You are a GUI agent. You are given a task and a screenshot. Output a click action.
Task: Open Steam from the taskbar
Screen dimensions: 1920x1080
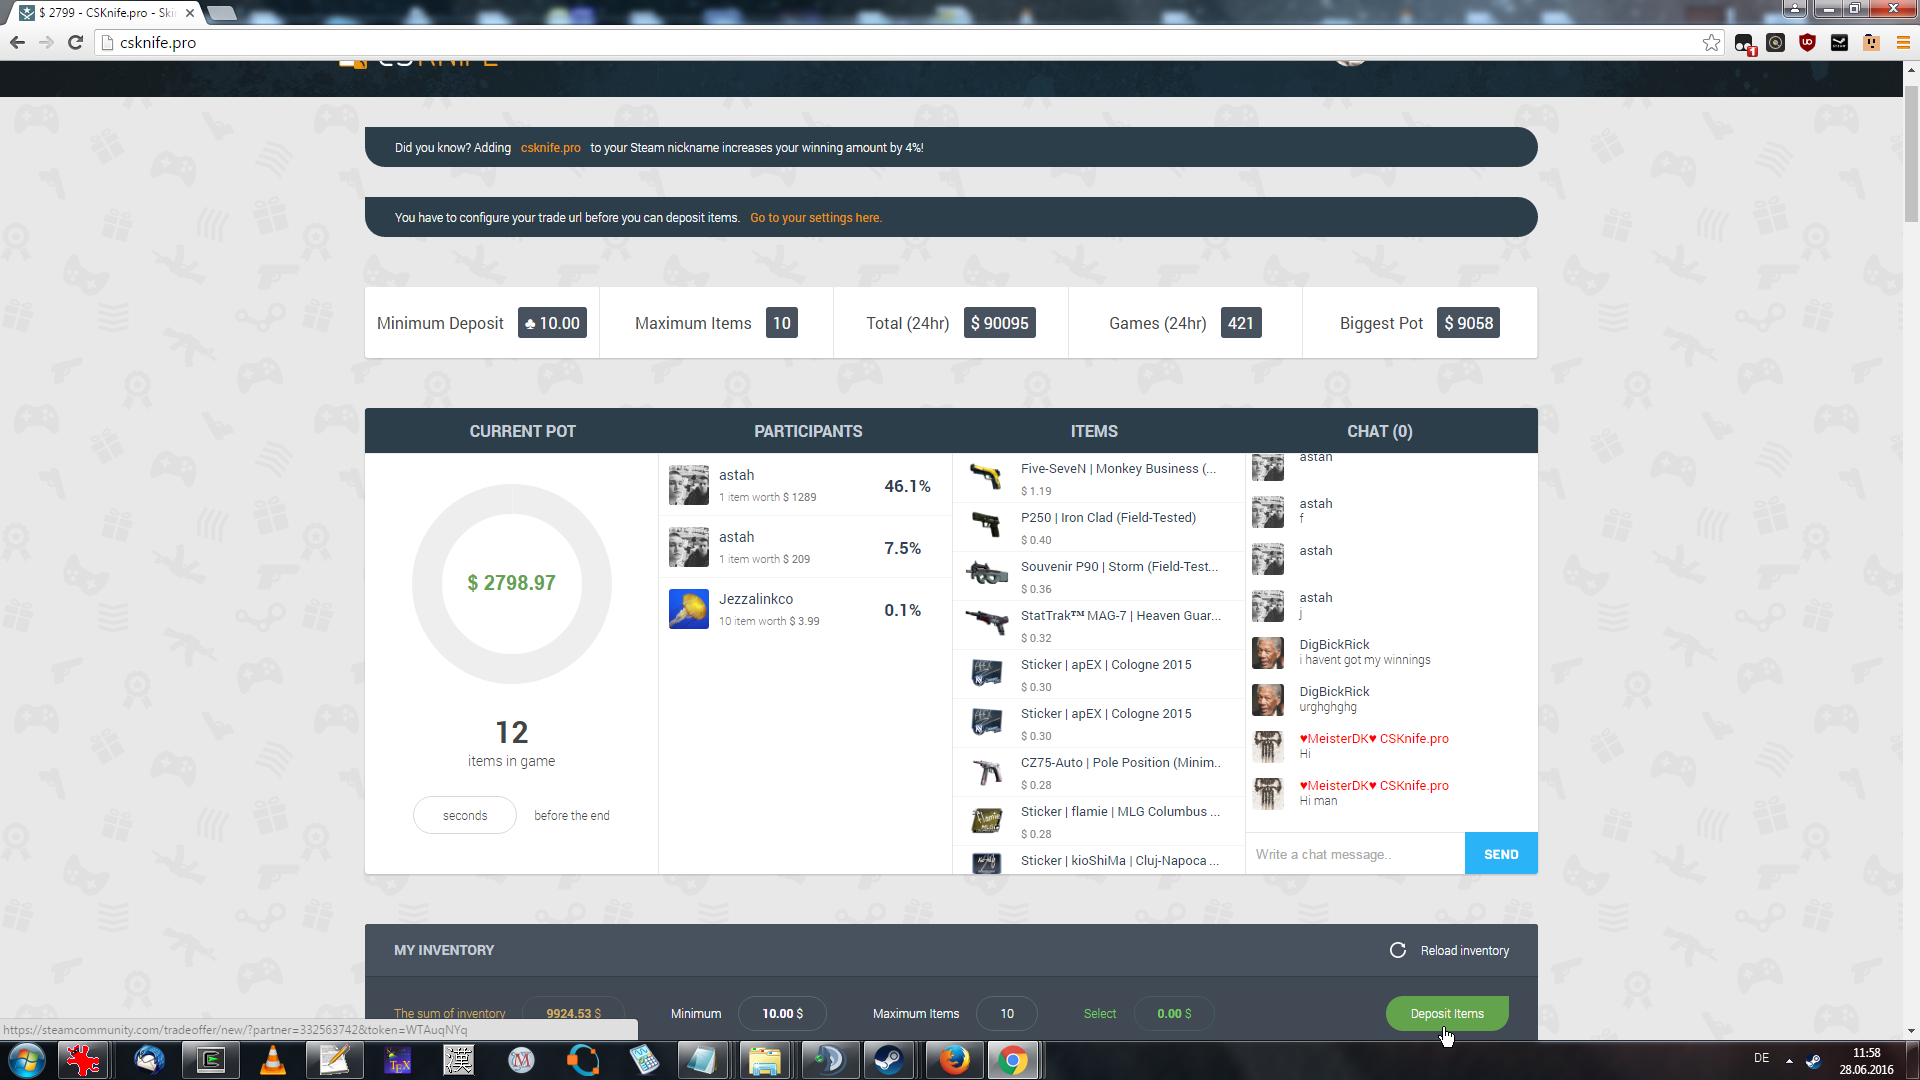pyautogui.click(x=888, y=1060)
